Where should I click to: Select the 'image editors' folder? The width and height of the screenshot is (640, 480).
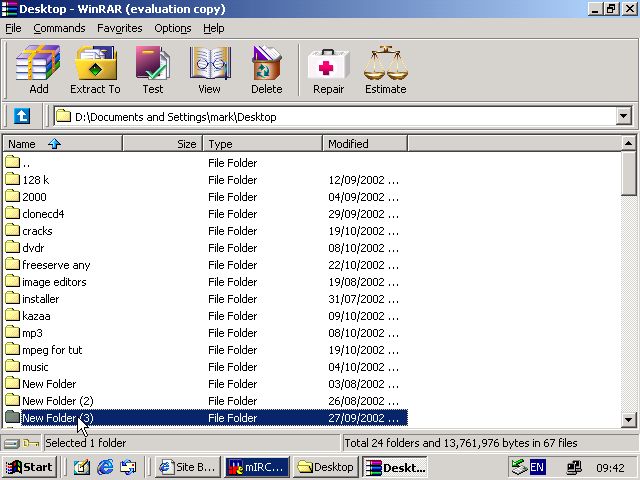tap(54, 282)
